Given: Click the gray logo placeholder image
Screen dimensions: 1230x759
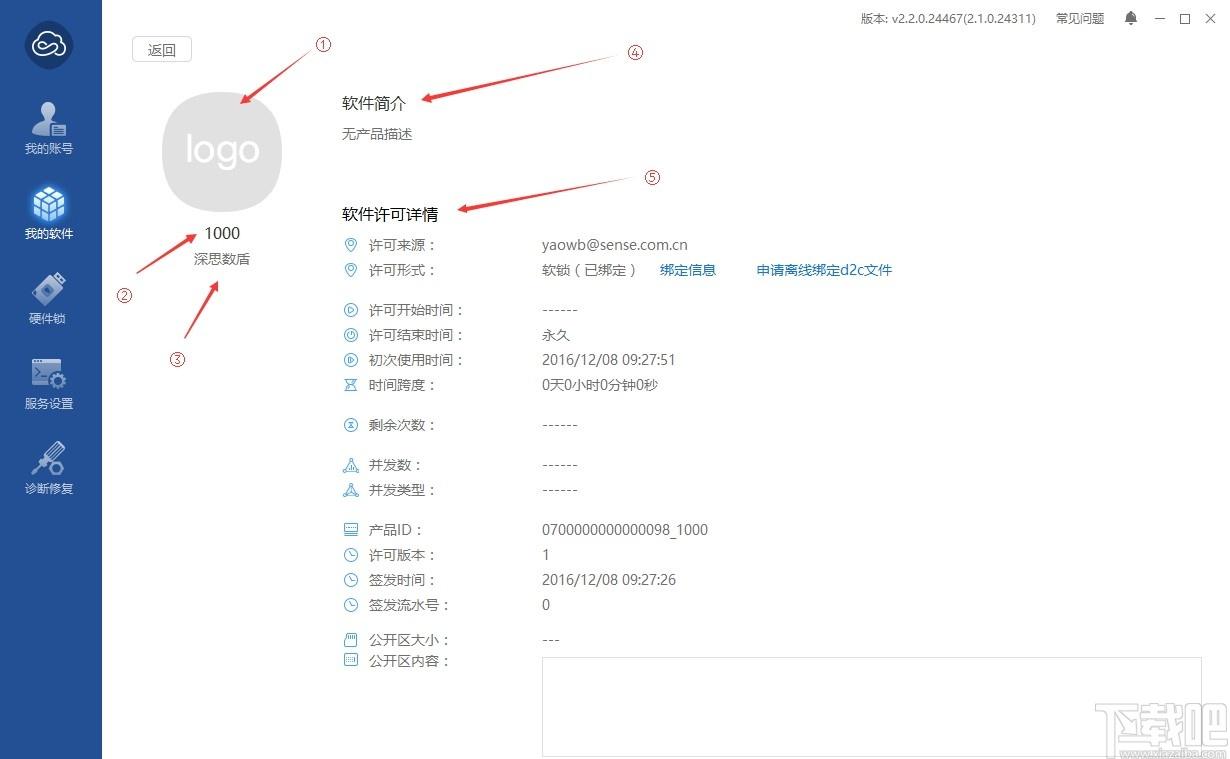Looking at the screenshot, I should click(x=222, y=151).
